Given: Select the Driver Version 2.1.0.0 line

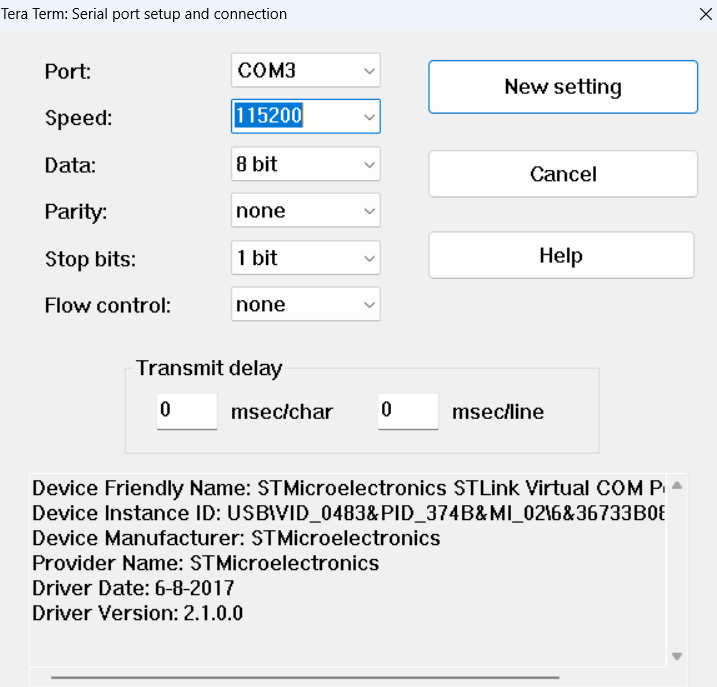Looking at the screenshot, I should tap(137, 613).
